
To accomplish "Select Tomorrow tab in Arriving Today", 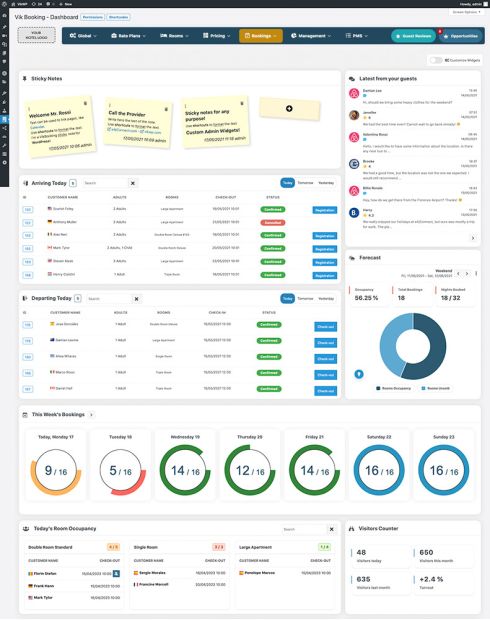I will pos(305,183).
